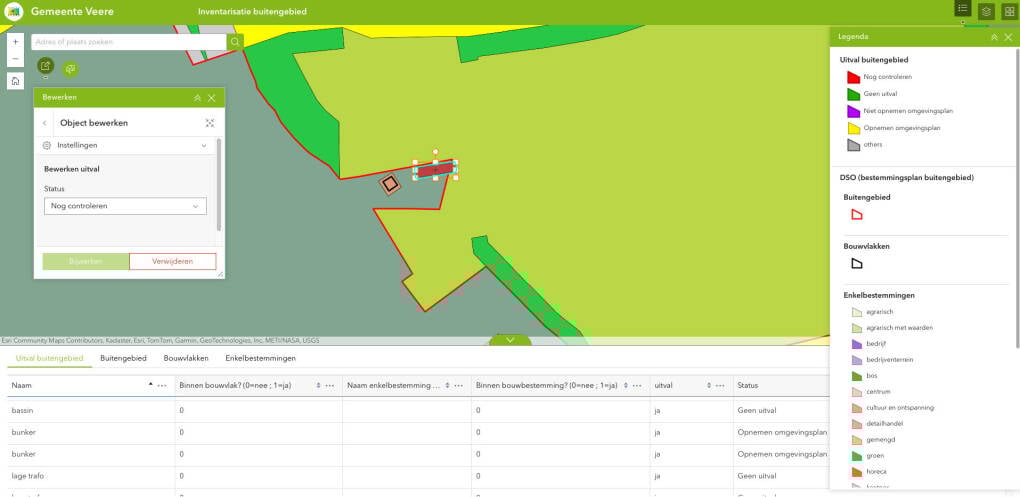This screenshot has height=497, width=1020.
Task: Collapse the Legenda panel
Action: click(994, 36)
